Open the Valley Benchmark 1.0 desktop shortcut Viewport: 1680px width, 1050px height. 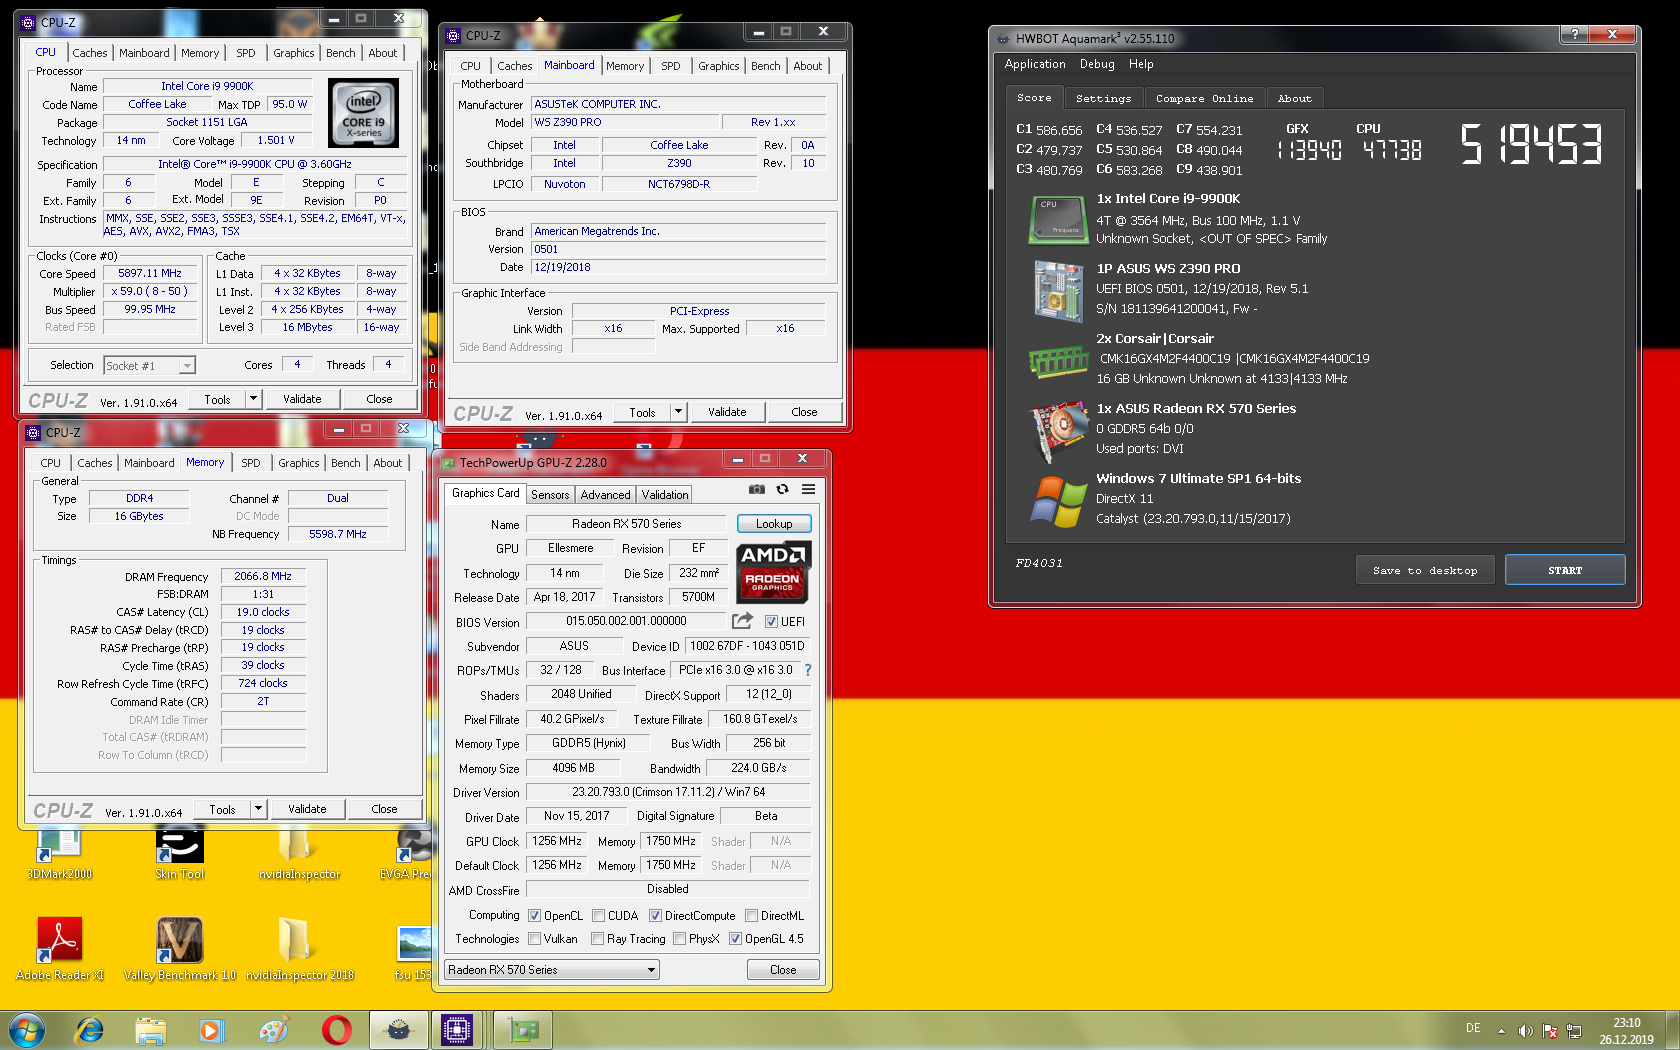180,948
